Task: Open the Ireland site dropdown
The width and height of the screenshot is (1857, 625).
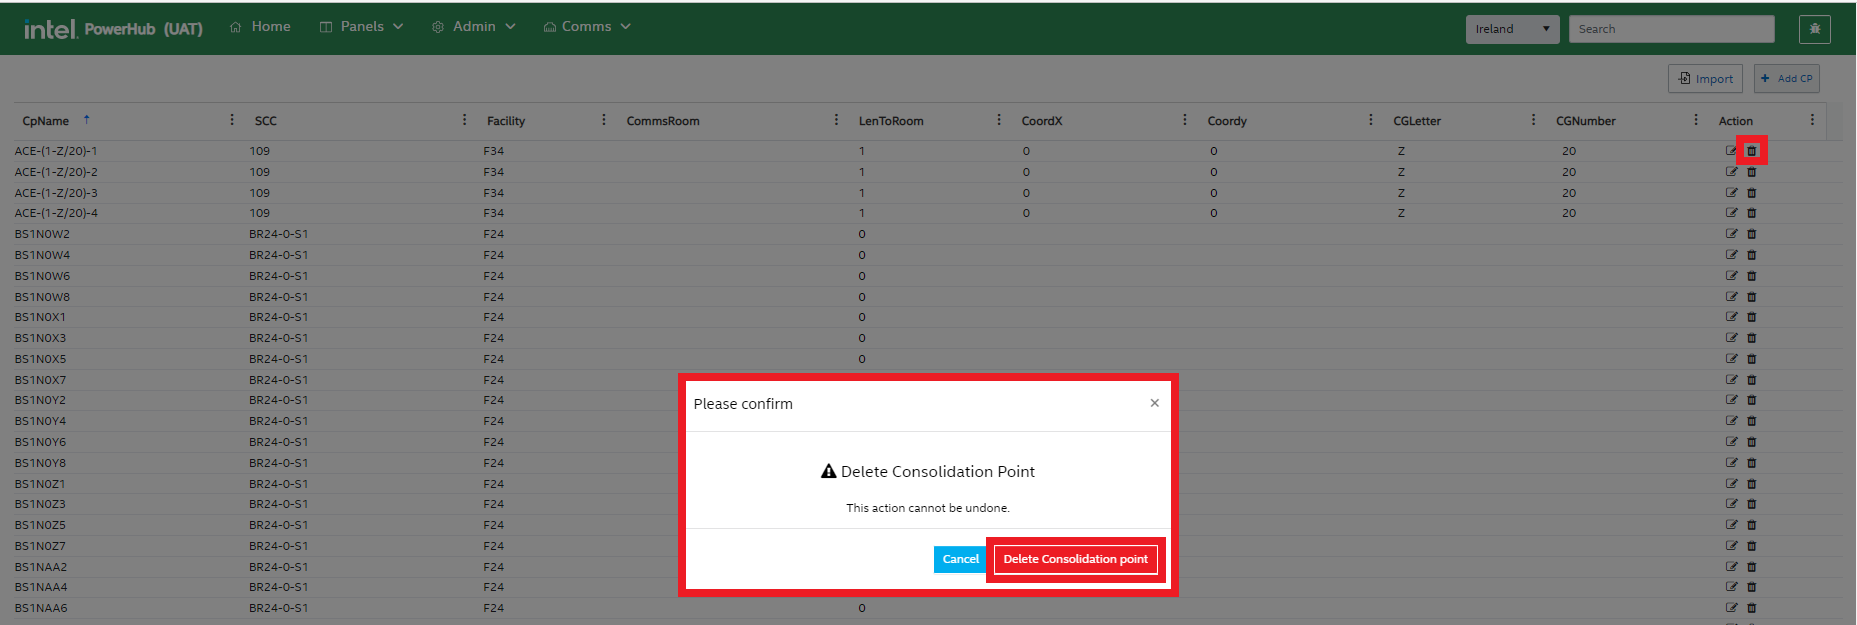Action: coord(1512,29)
